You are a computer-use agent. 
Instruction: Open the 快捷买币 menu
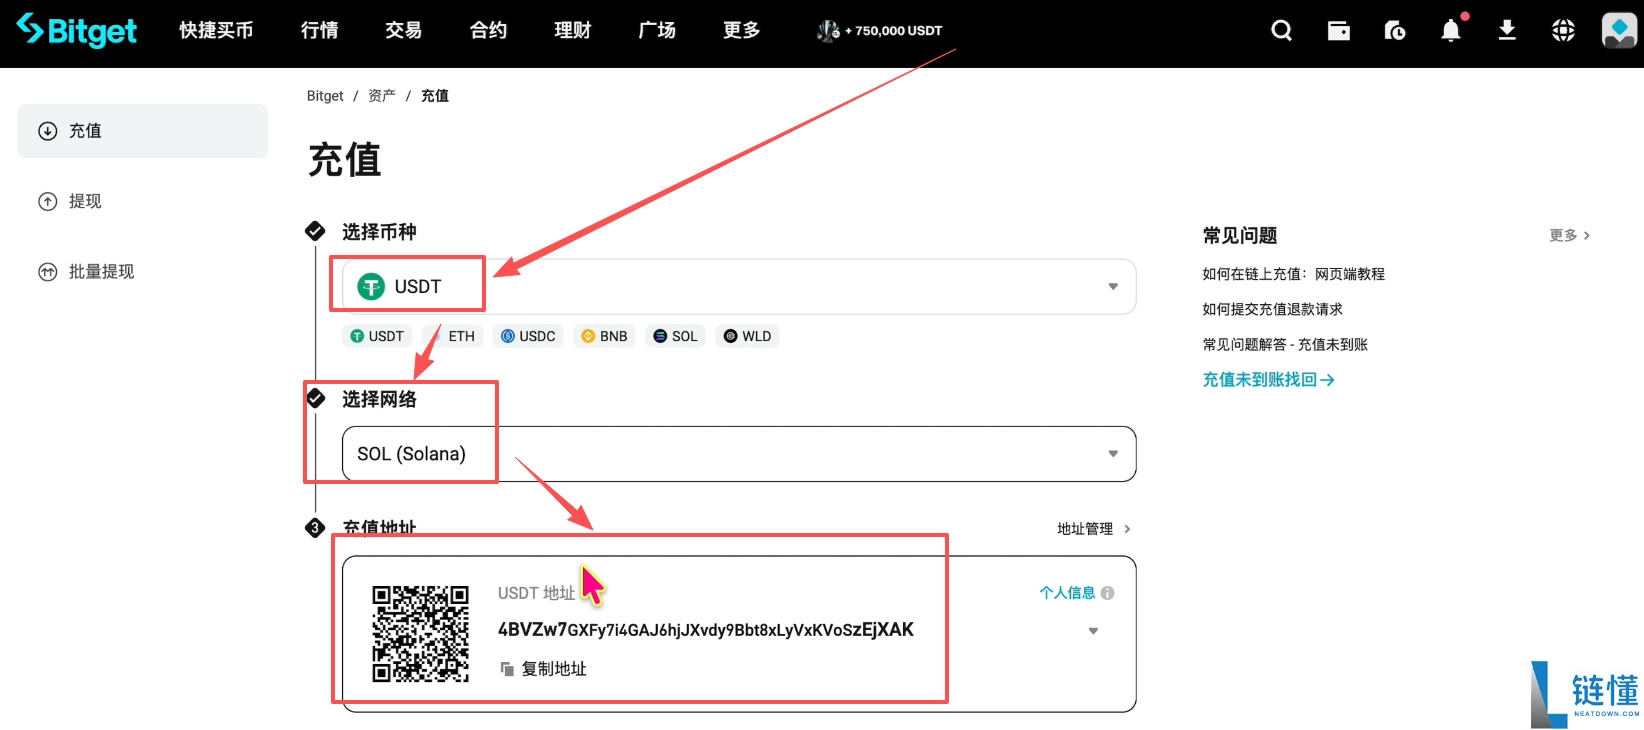coord(216,31)
